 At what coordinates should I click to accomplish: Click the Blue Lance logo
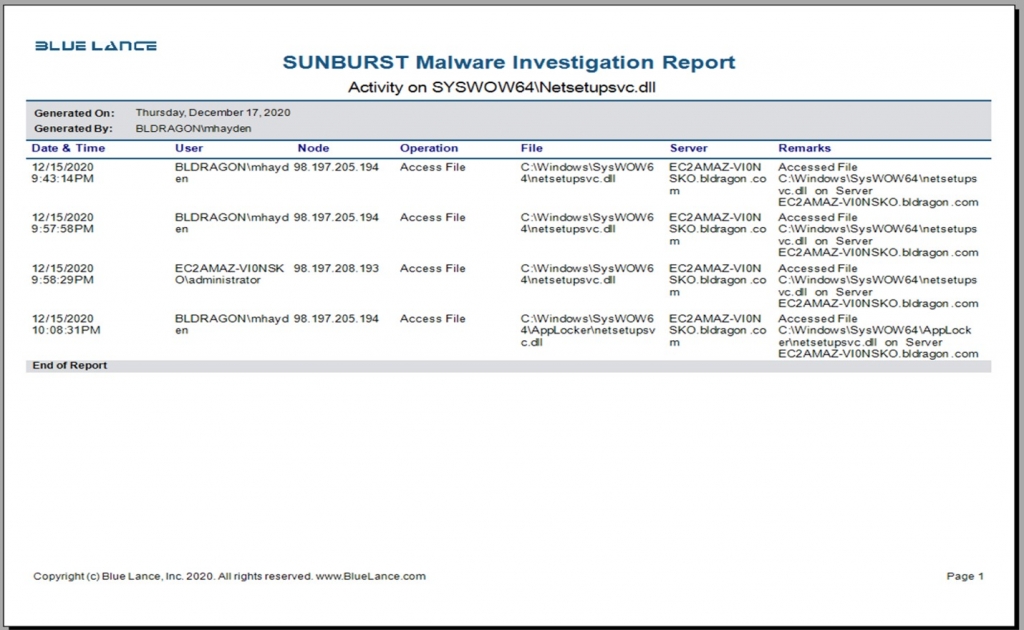(x=95, y=46)
